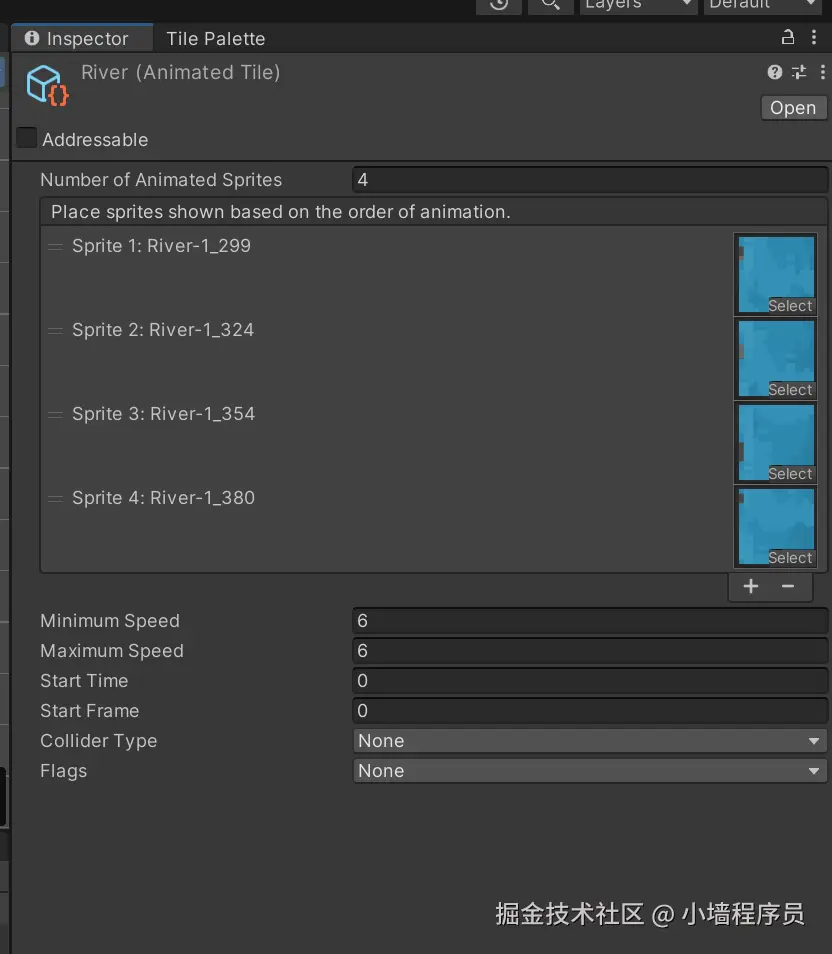The image size is (832, 954).
Task: Click the Inspector lock icon
Action: (x=788, y=38)
